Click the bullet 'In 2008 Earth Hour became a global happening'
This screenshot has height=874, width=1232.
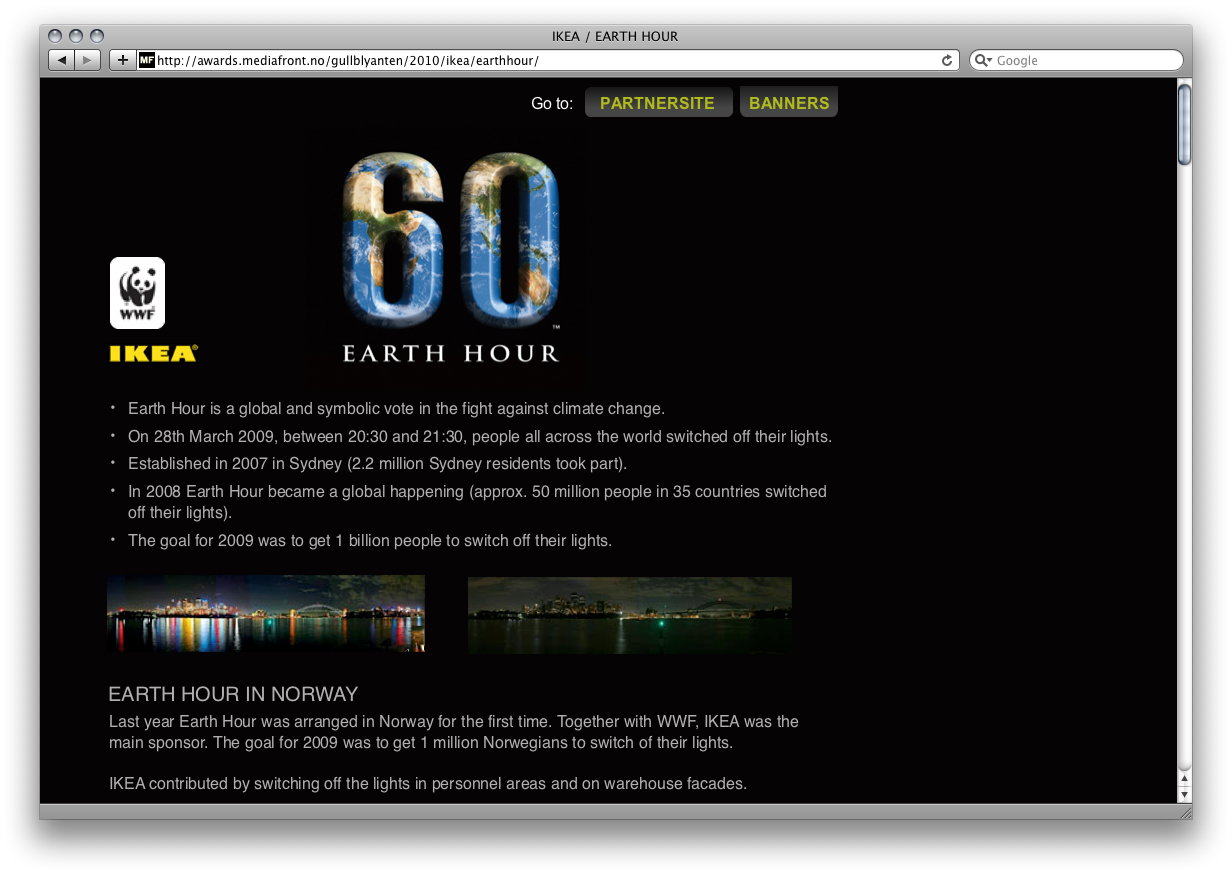pyautogui.click(x=477, y=502)
